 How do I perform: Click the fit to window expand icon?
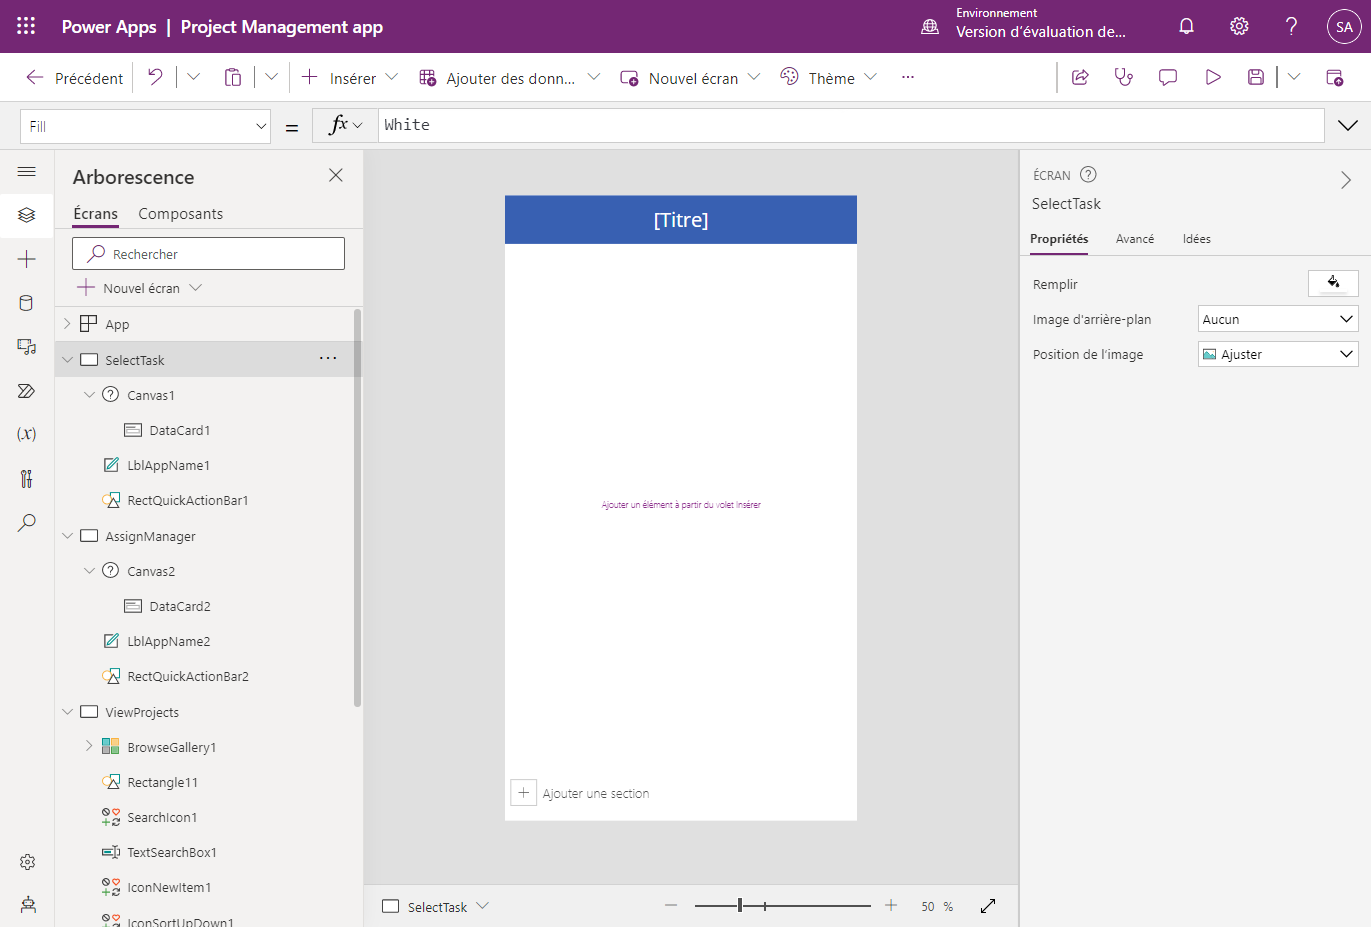pyautogui.click(x=988, y=905)
